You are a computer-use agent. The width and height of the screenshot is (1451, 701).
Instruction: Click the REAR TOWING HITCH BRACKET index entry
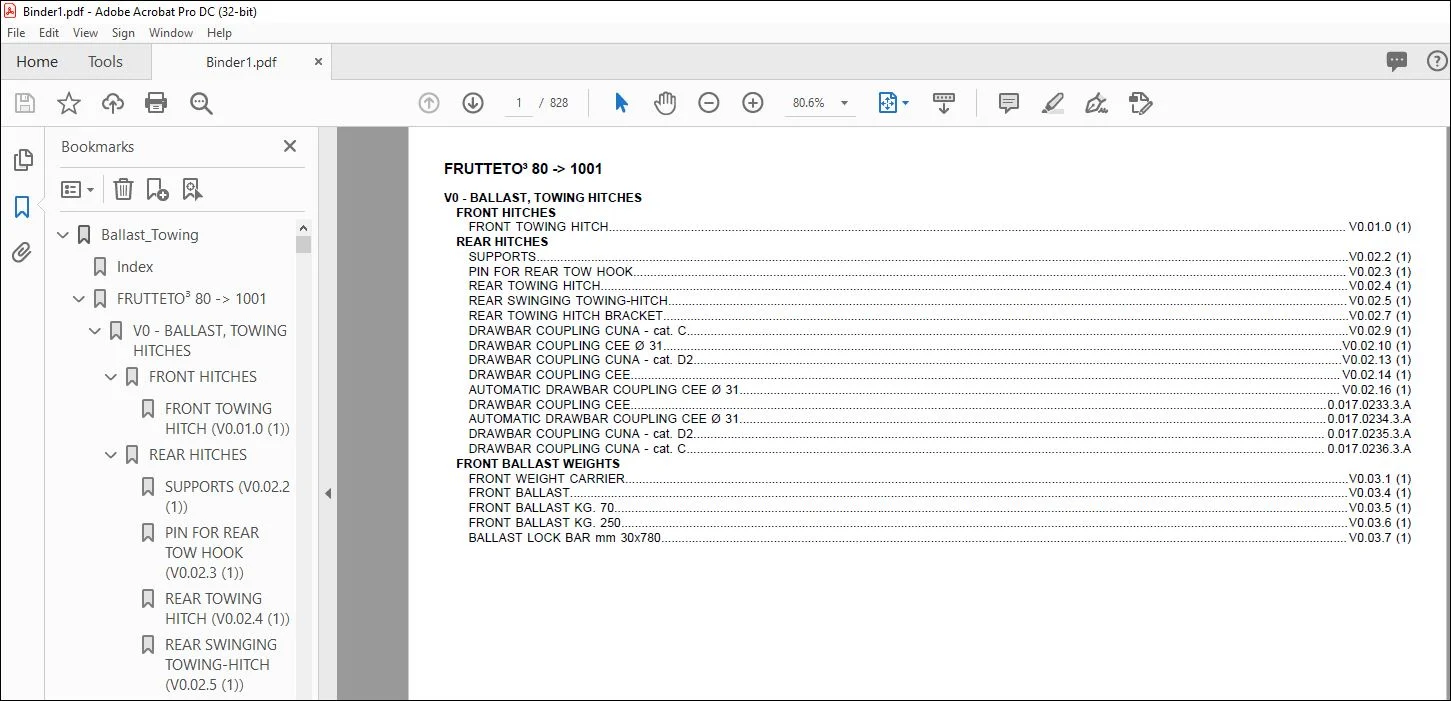[939, 315]
